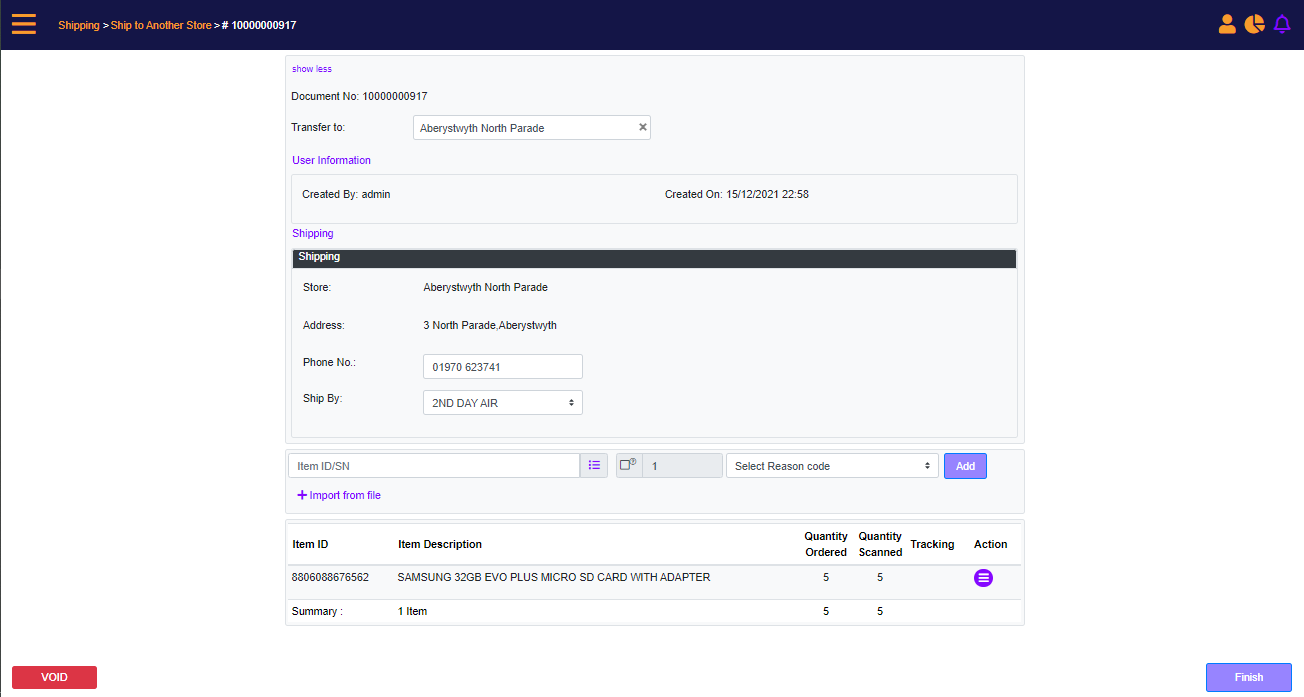
Task: Click the Quantity Scanned column header
Action: click(880, 544)
